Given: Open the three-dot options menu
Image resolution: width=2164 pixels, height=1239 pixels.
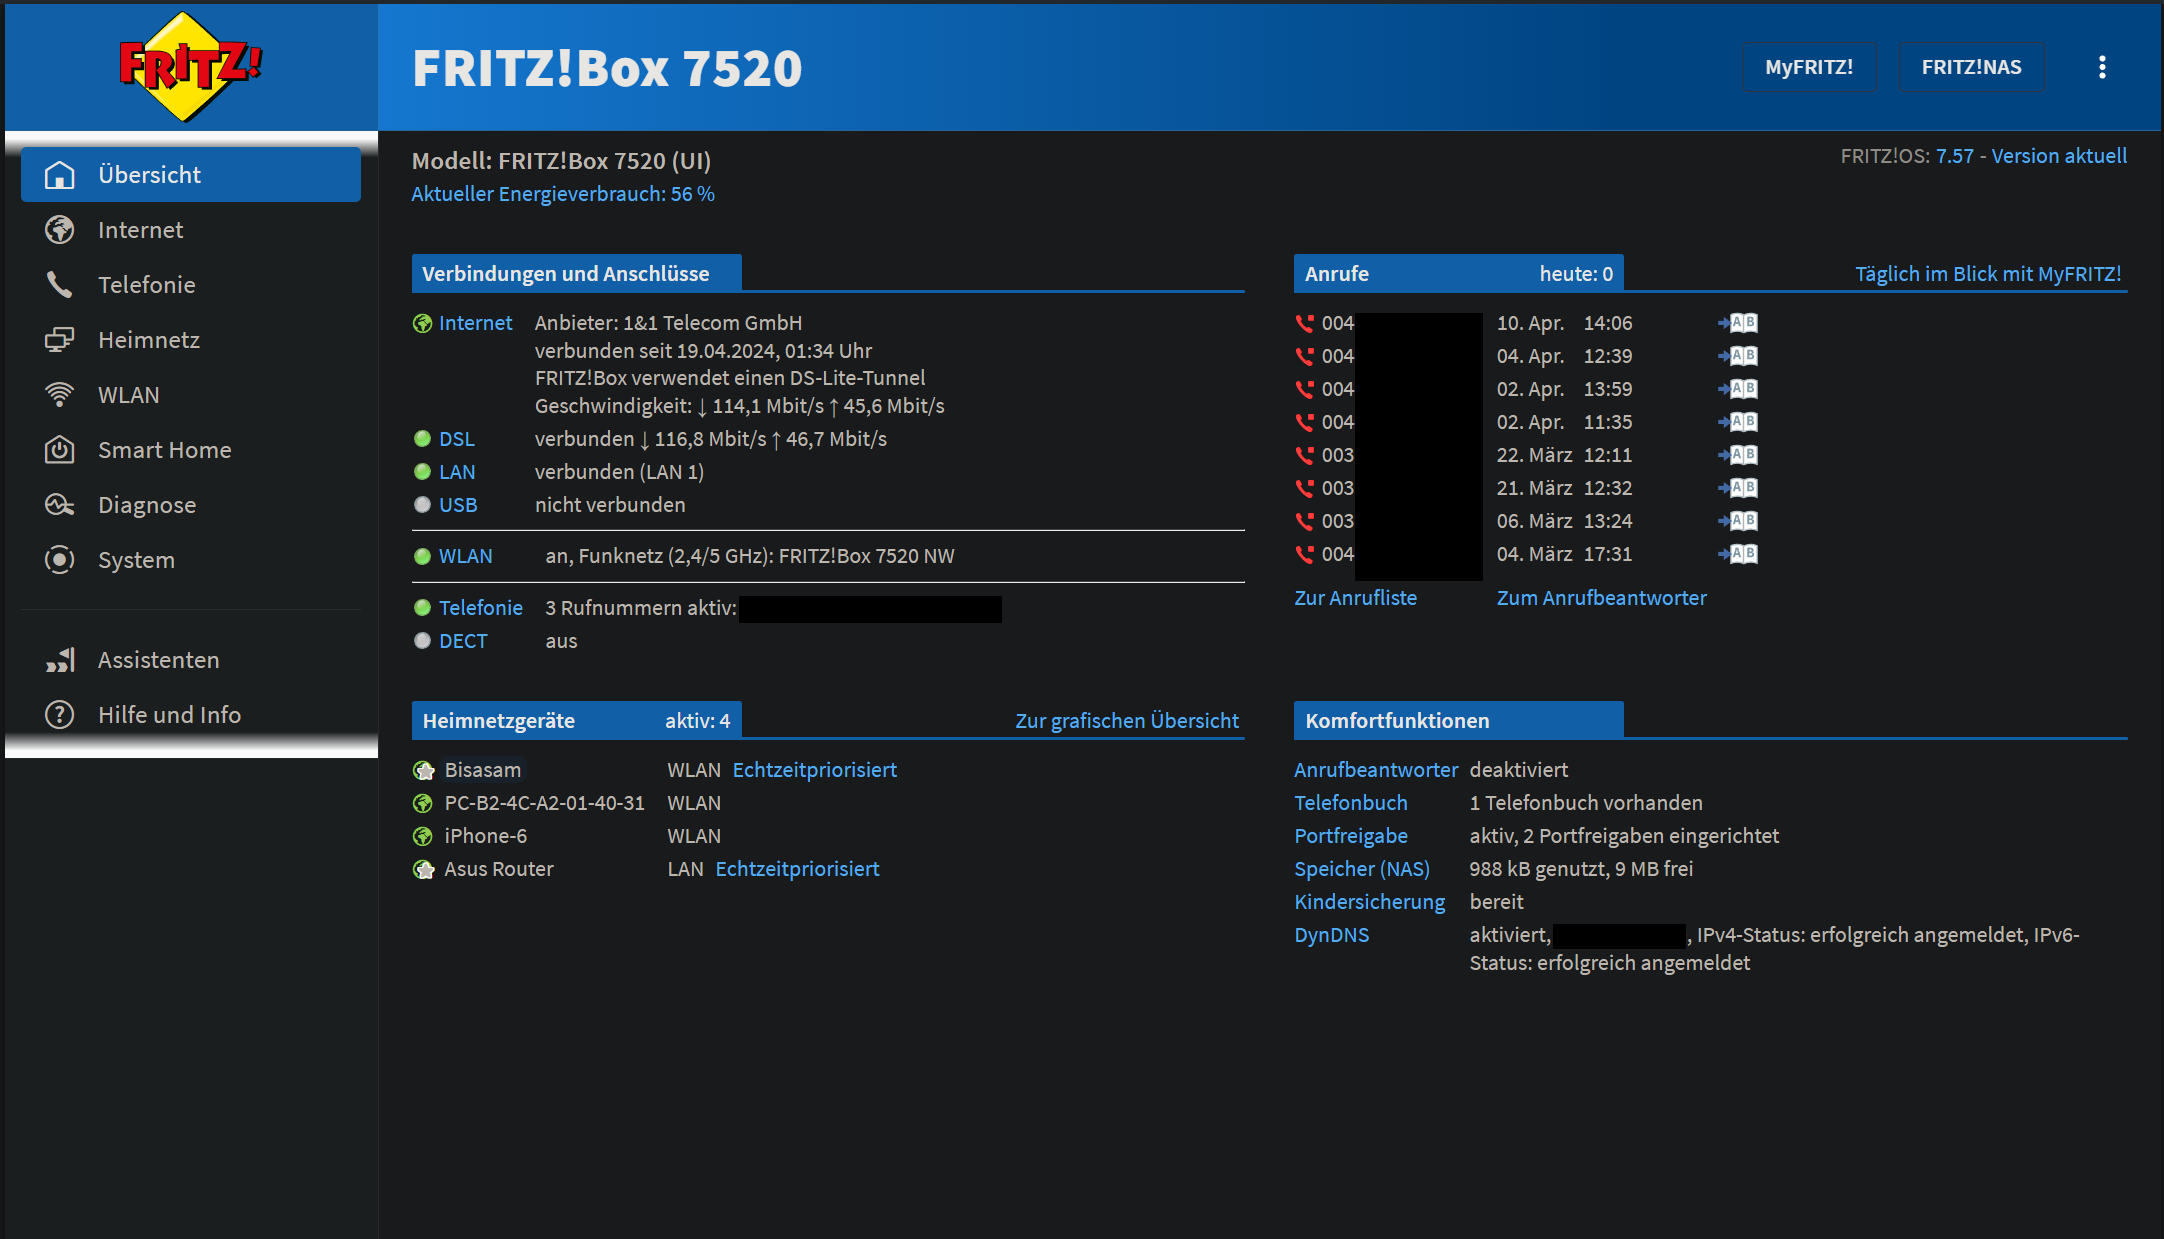Looking at the screenshot, I should tap(2102, 67).
